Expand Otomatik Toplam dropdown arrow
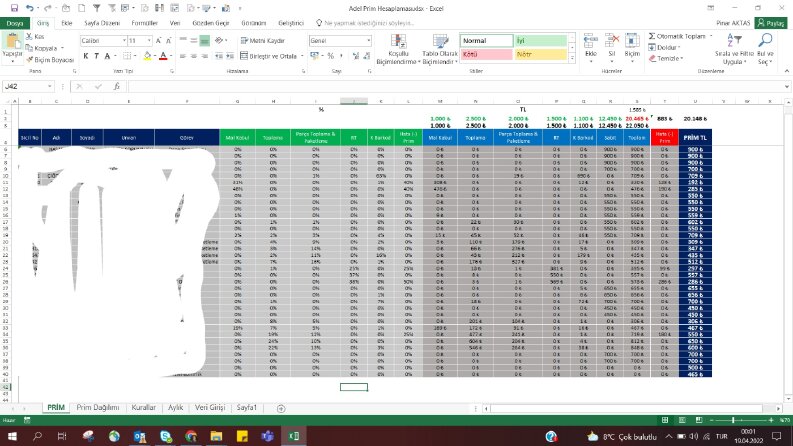793x446 pixels. point(711,36)
